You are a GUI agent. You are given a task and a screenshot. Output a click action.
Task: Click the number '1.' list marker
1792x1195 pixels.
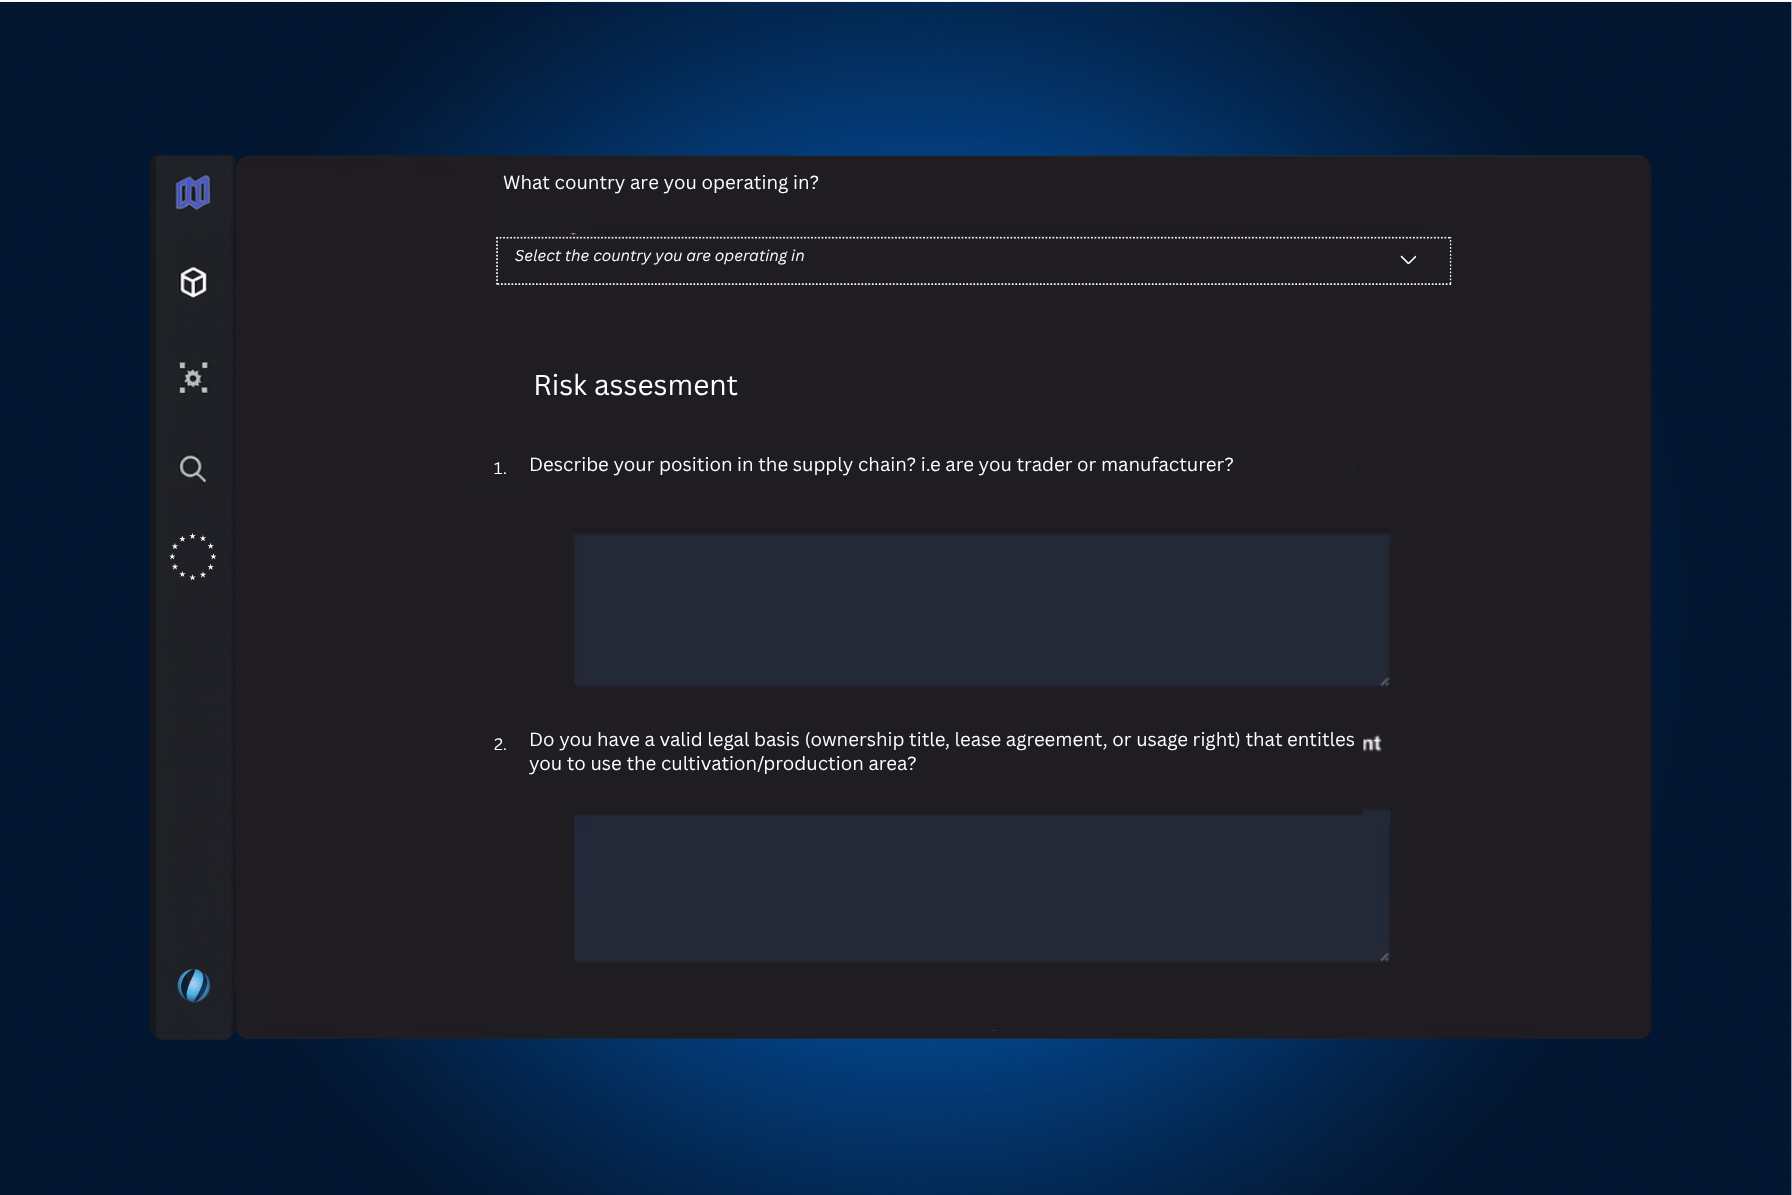[500, 468]
